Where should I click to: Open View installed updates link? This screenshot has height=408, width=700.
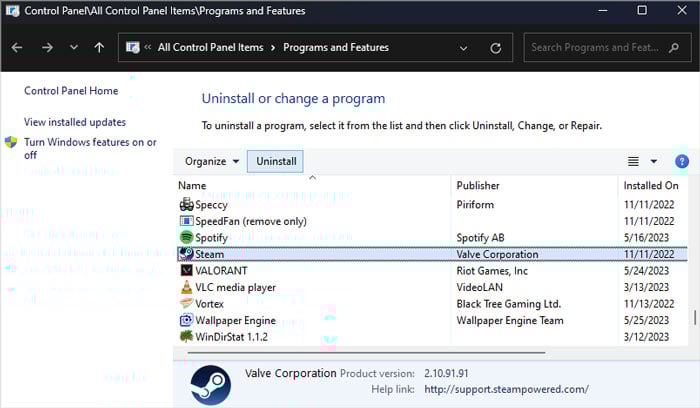[75, 122]
